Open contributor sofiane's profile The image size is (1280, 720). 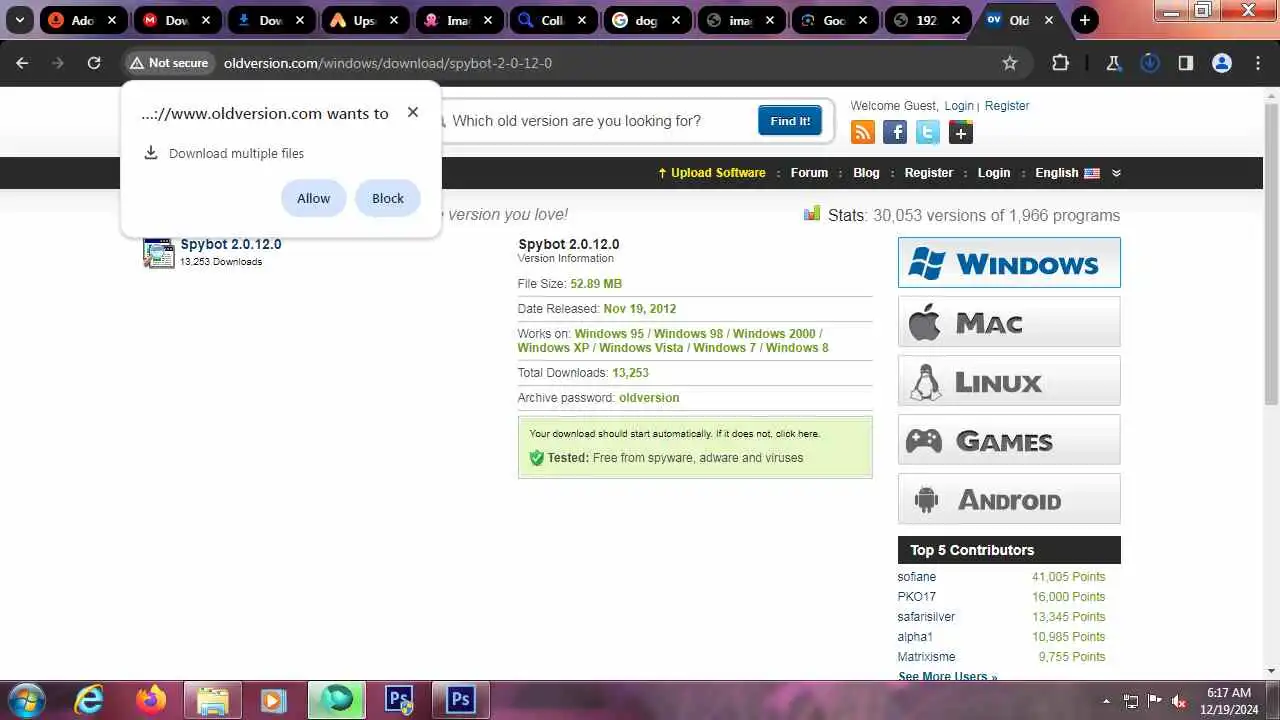[917, 577]
